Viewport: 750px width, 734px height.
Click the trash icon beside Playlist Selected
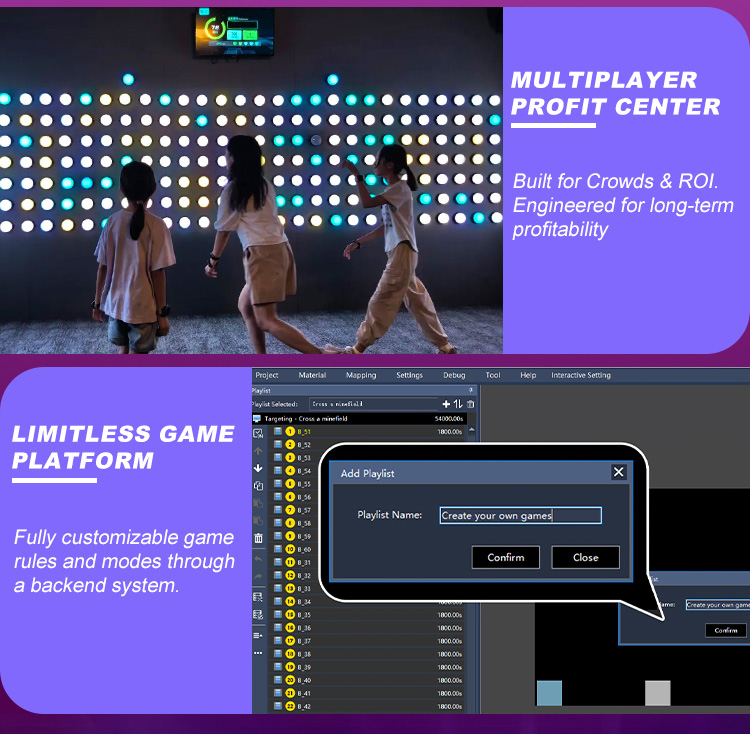(x=470, y=404)
